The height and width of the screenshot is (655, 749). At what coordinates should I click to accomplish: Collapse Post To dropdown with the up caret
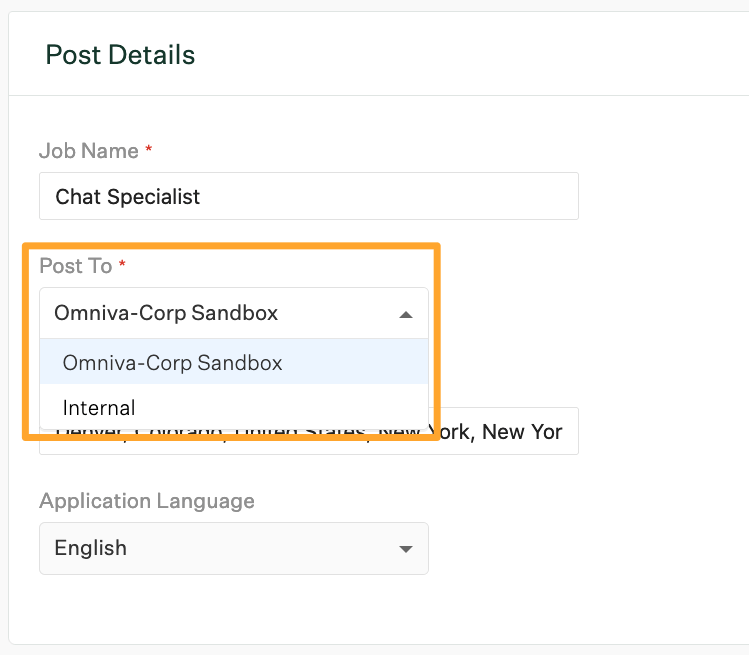(405, 314)
